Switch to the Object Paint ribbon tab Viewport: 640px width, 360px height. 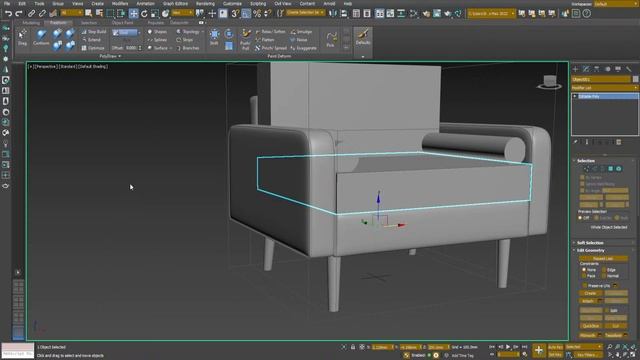click(x=122, y=23)
